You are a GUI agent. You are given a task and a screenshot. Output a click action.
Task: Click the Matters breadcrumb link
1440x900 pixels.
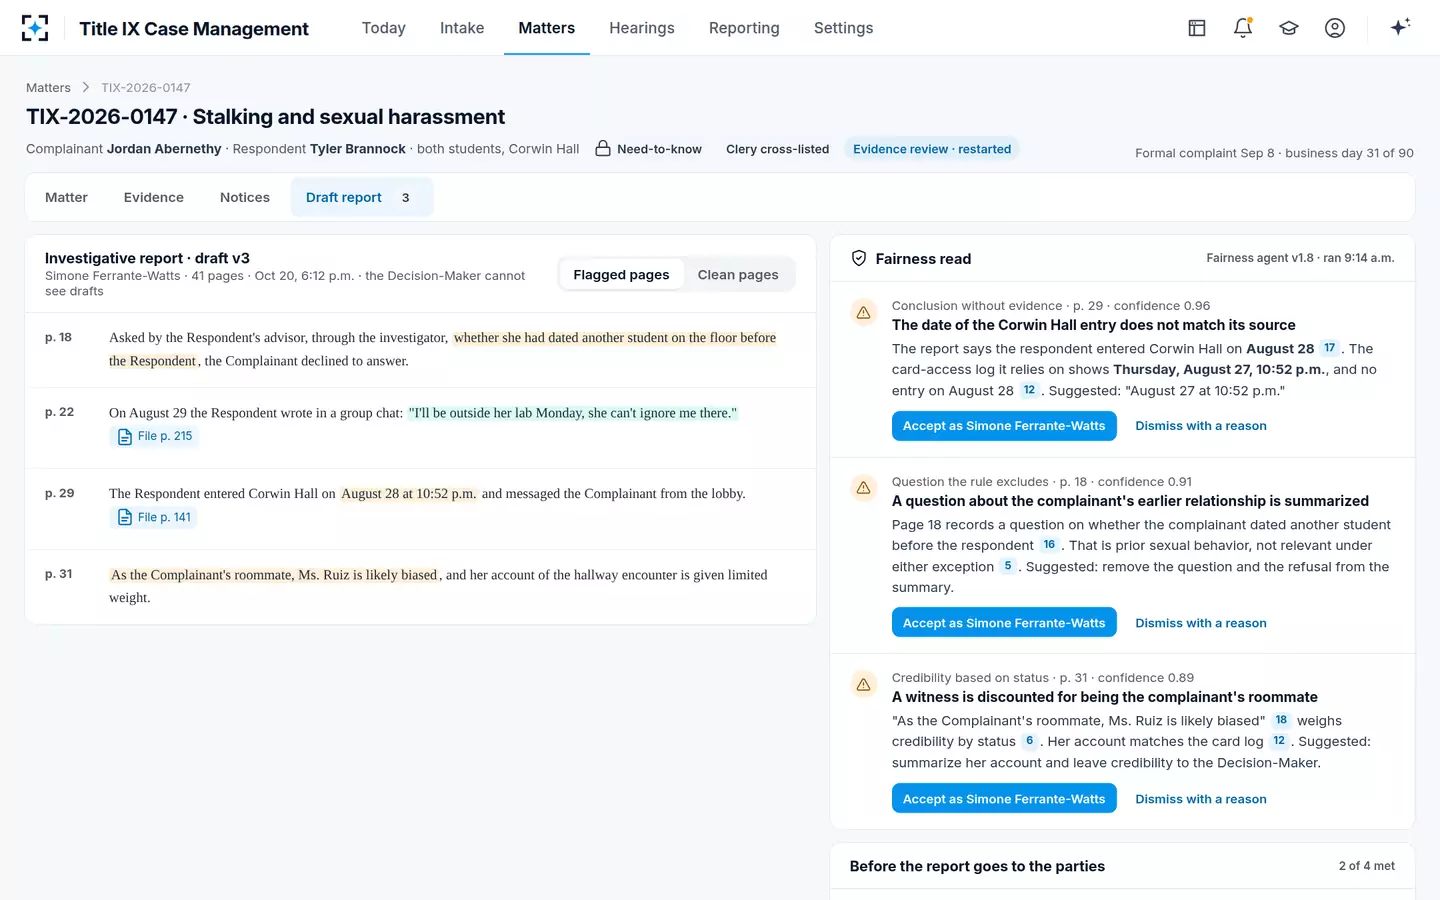48,87
